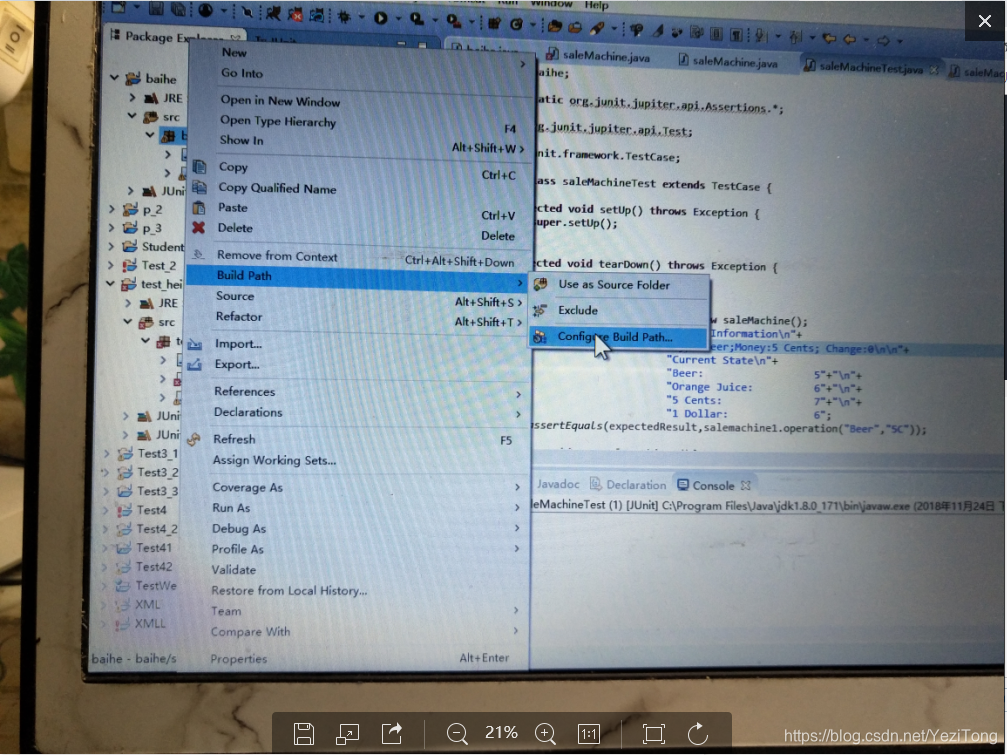Click the Search flashlight toolbar icon
Screen dimensions: 1007x755
(x=597, y=28)
